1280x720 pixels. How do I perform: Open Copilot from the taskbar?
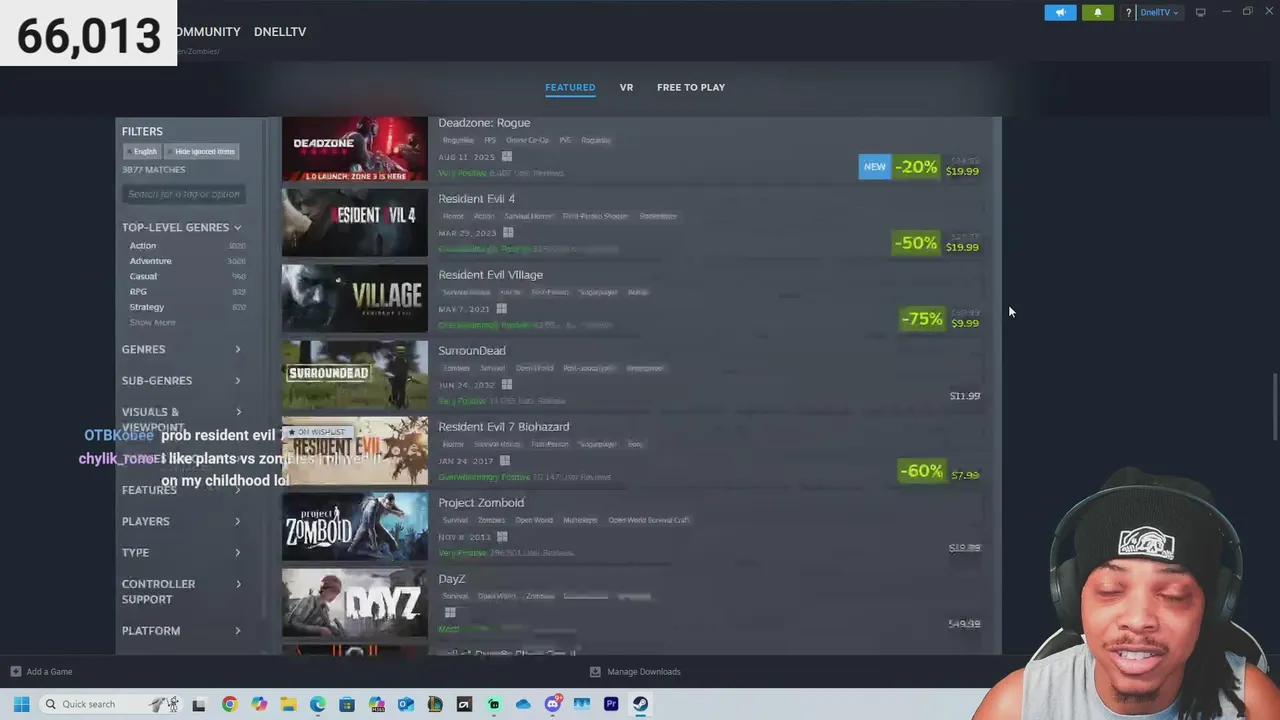[259, 704]
